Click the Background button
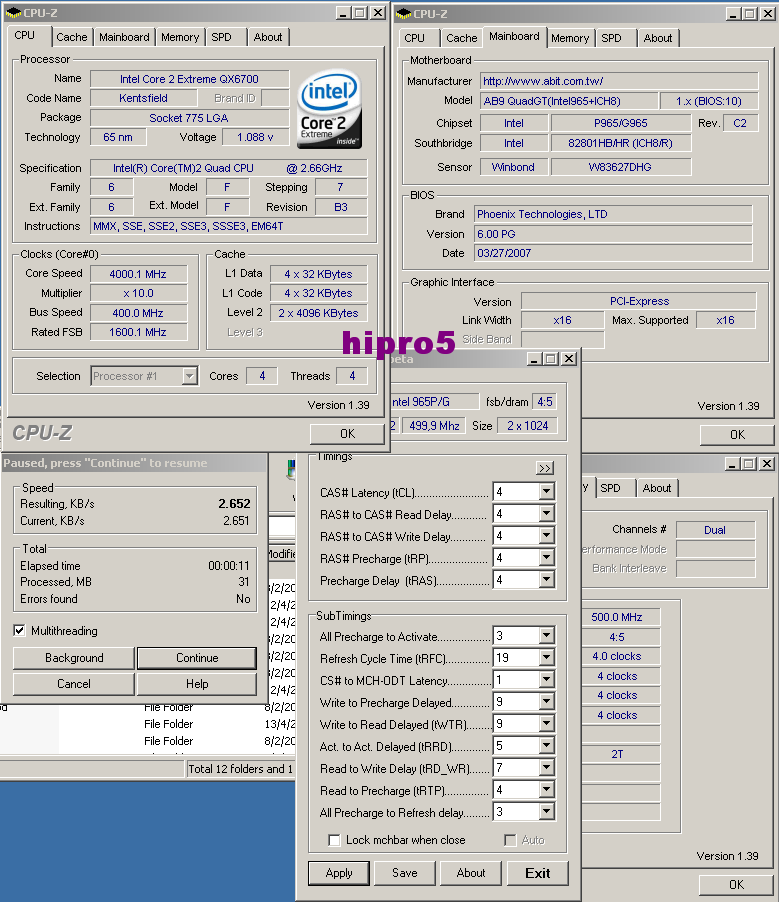779x902 pixels. [x=74, y=658]
